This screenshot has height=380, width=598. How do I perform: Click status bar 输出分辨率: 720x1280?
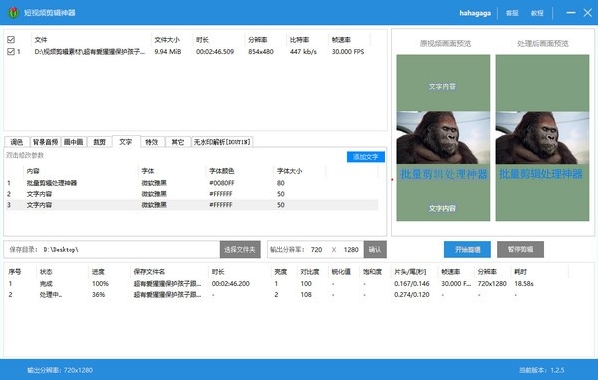click(x=60, y=370)
